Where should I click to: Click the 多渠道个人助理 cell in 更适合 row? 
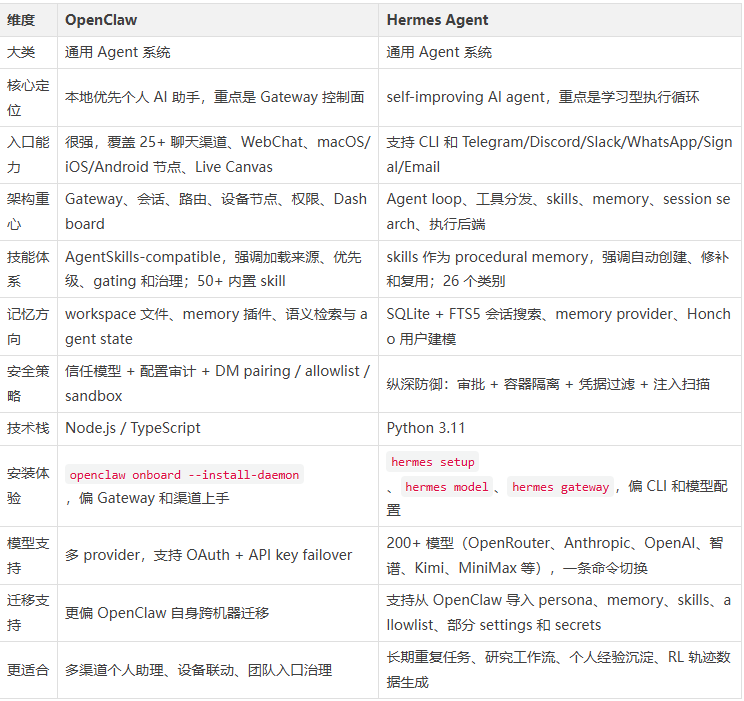click(x=198, y=670)
